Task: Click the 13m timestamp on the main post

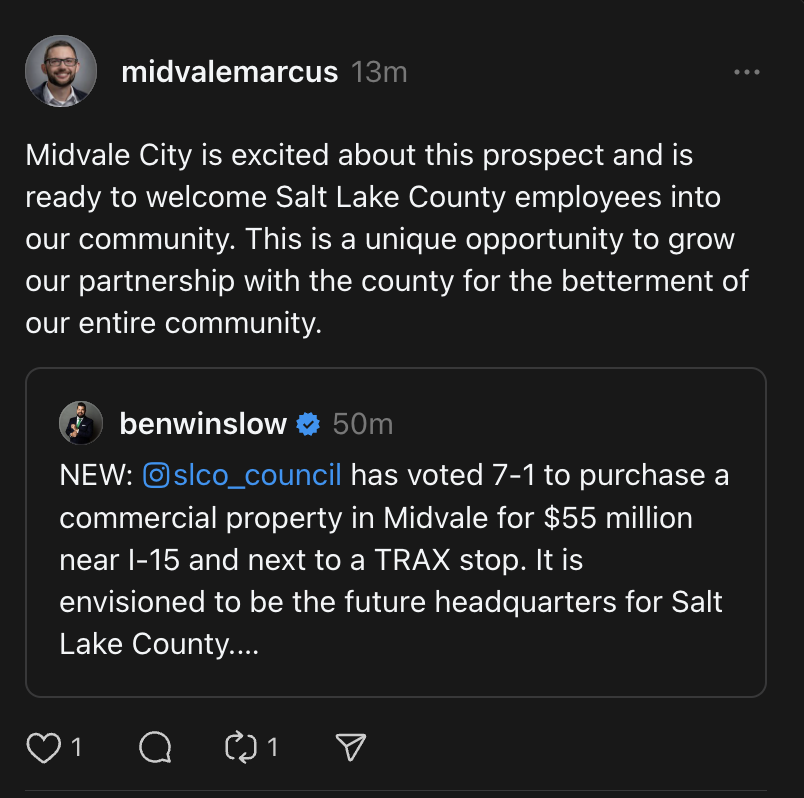Action: (x=377, y=71)
